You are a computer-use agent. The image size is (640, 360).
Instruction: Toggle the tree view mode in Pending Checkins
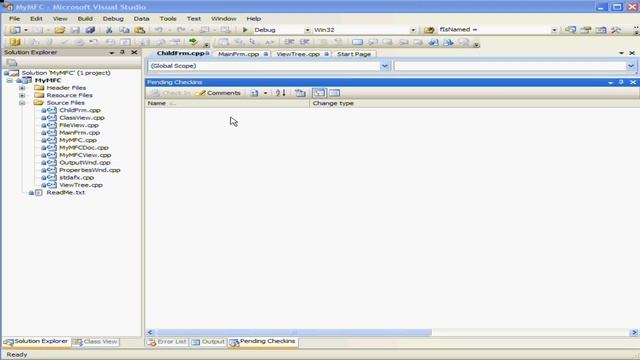[x=319, y=93]
